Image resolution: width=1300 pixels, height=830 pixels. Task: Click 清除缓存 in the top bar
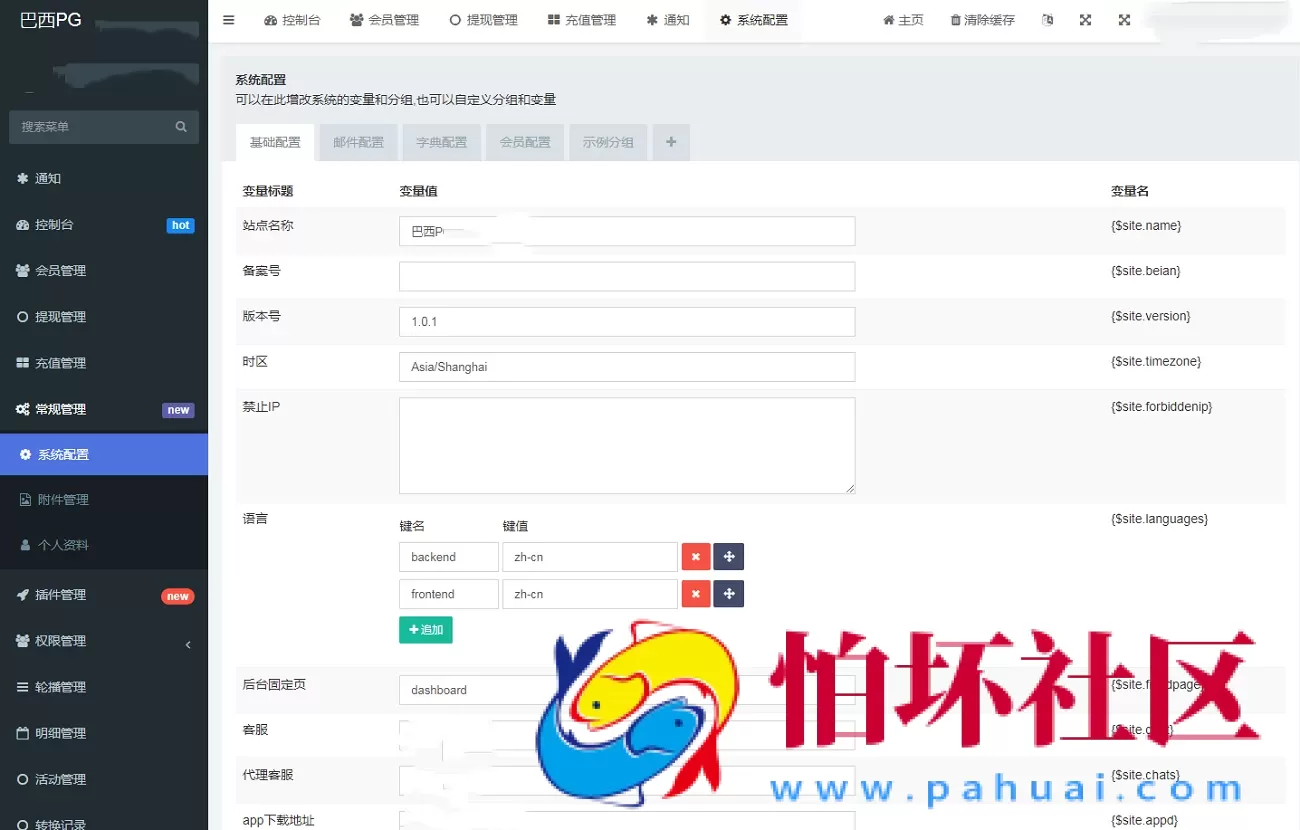point(982,19)
